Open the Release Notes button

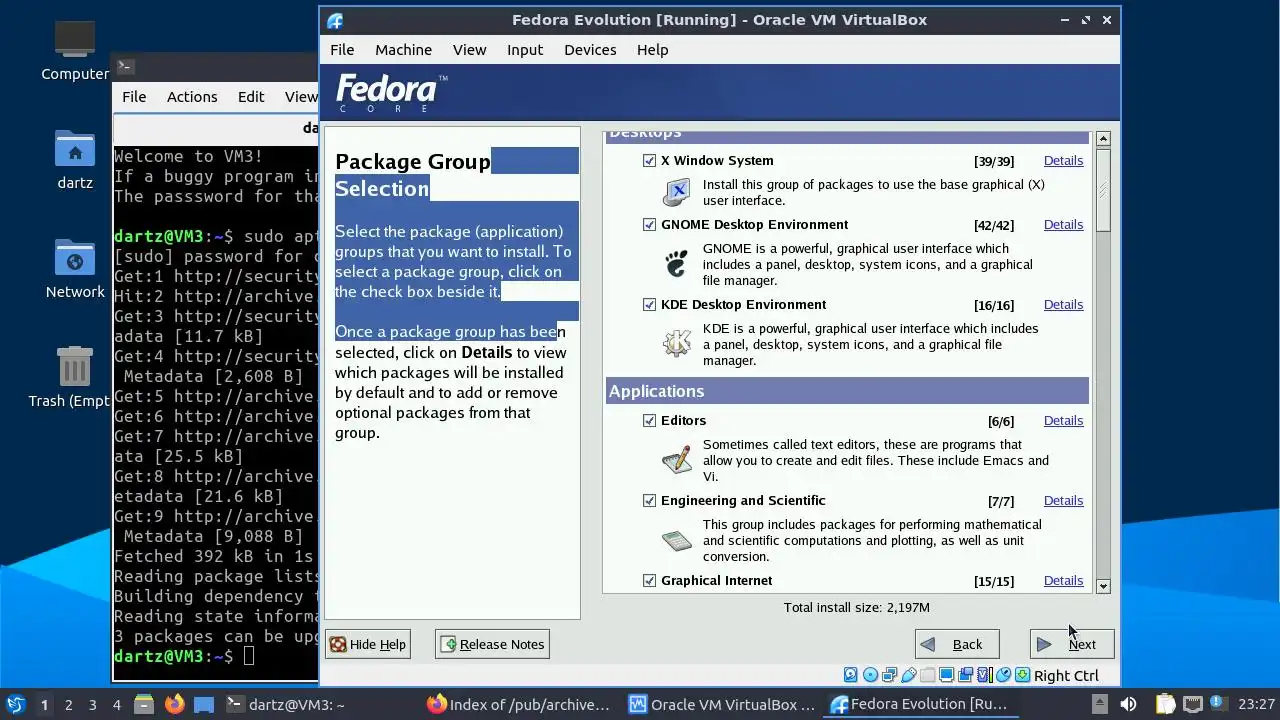[492, 644]
